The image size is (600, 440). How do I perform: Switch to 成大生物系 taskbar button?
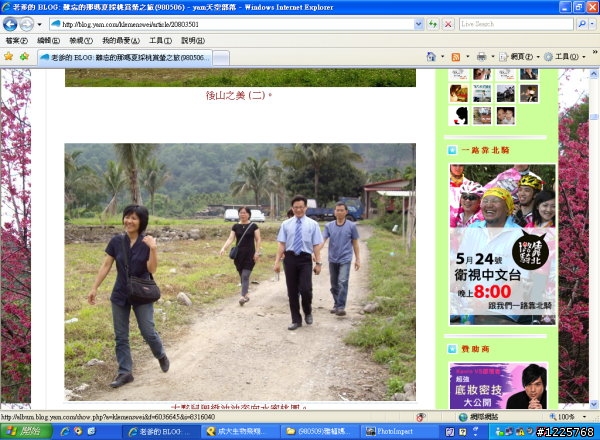tap(240, 432)
